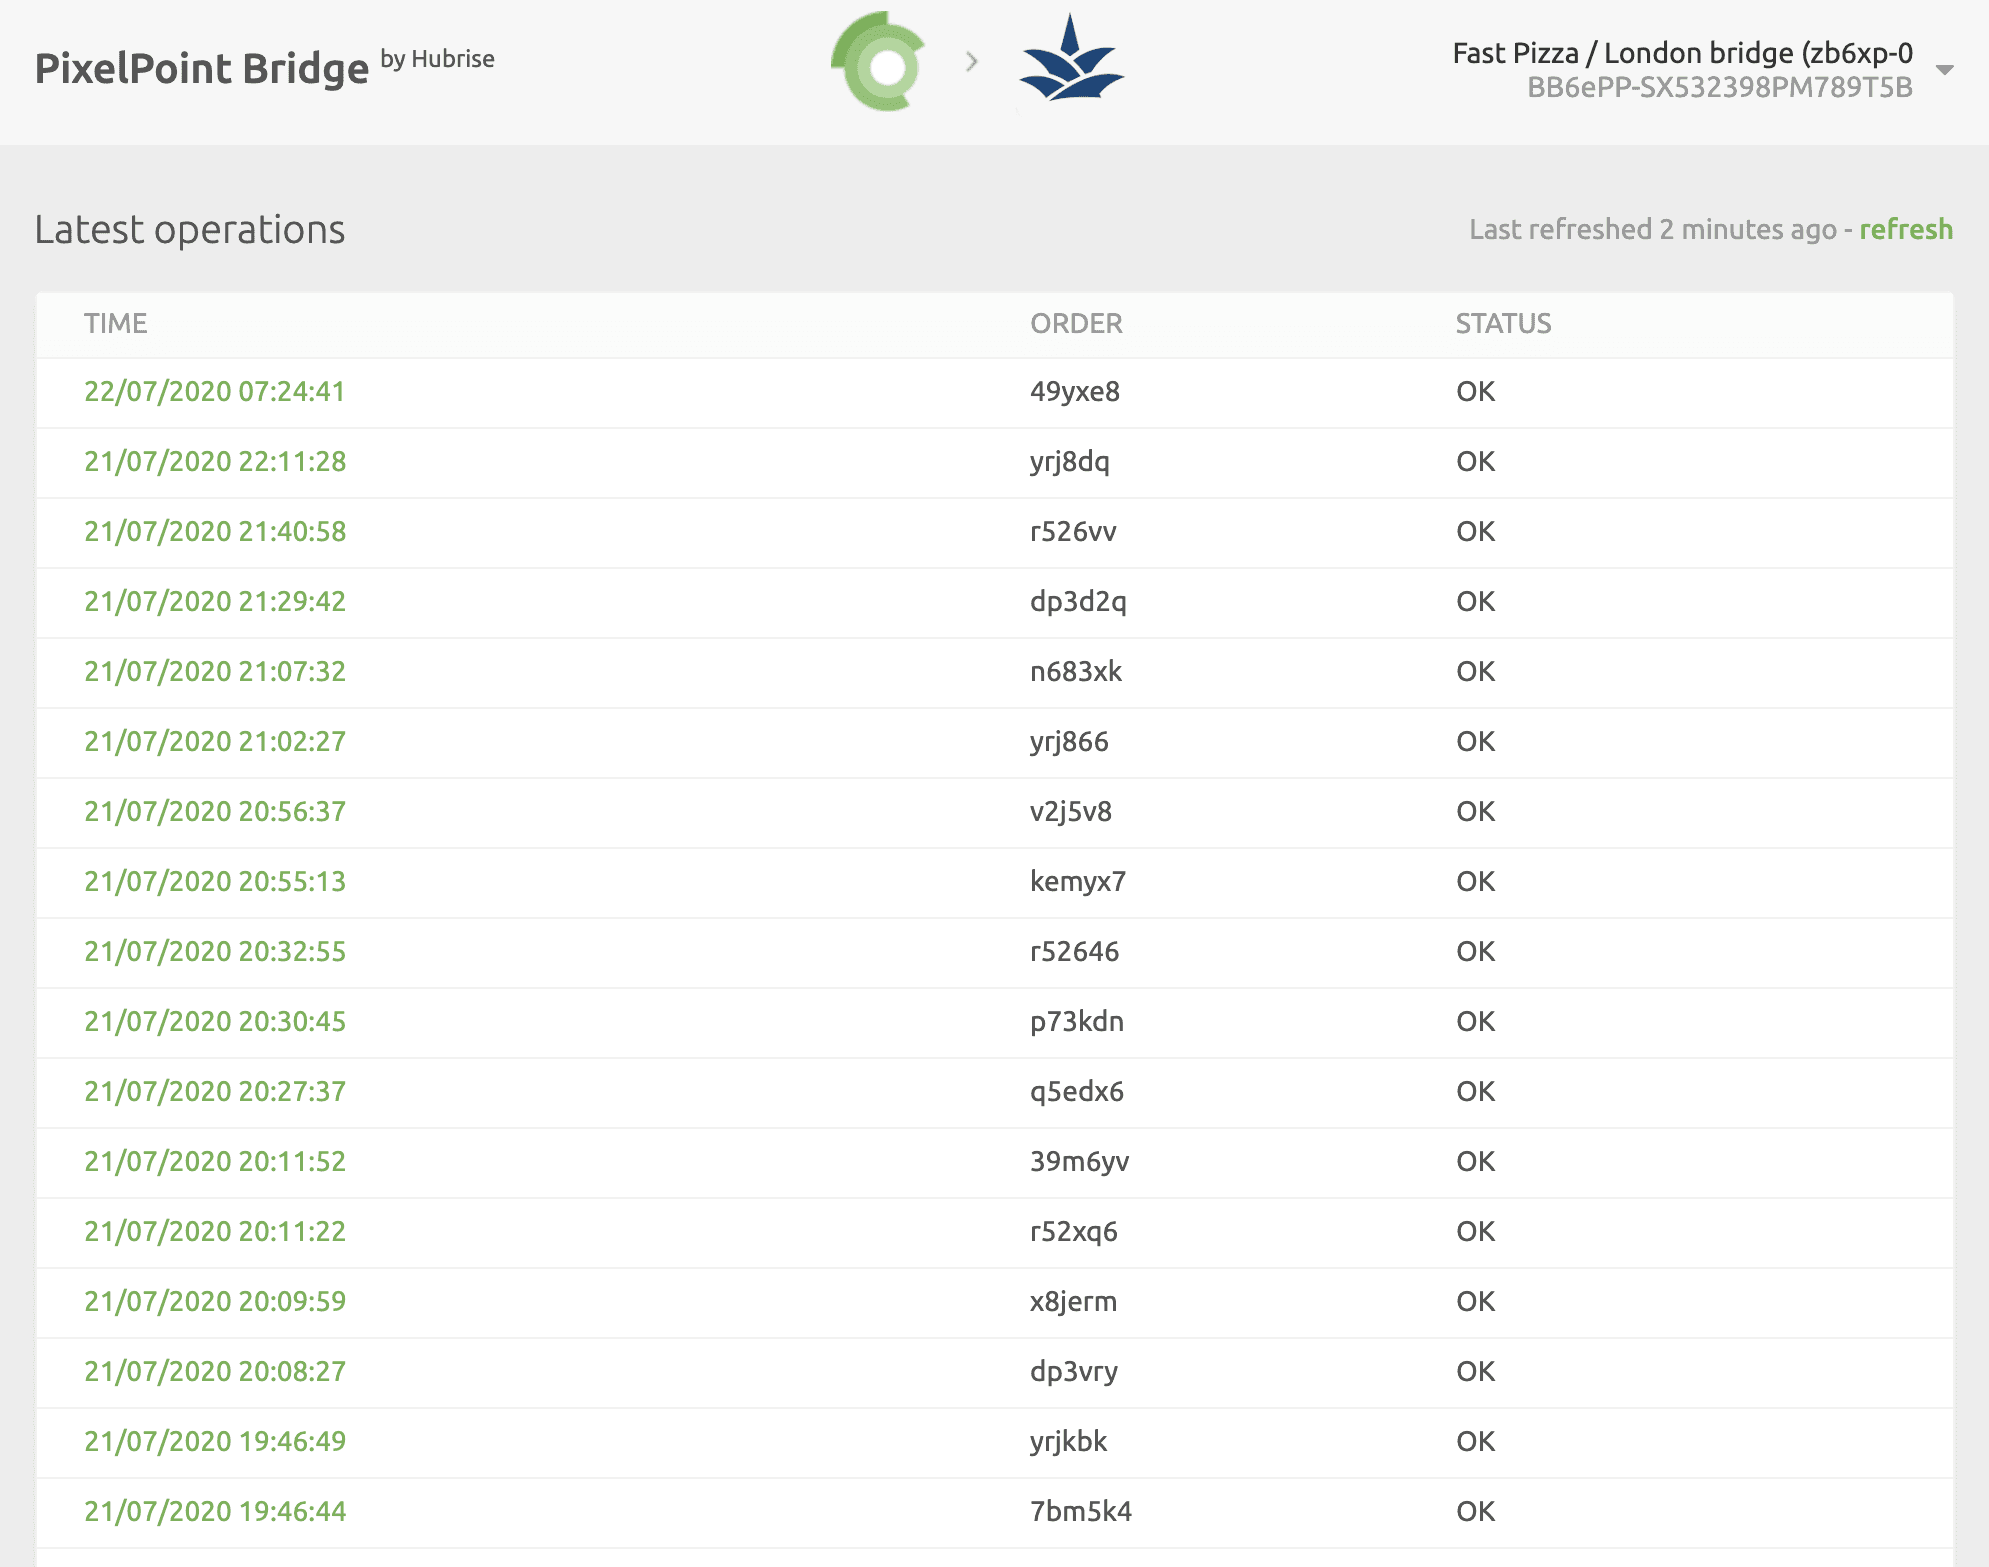Open operation 21/07/2020 19:46:44
Viewport: 1989px width, 1567px height.
215,1511
